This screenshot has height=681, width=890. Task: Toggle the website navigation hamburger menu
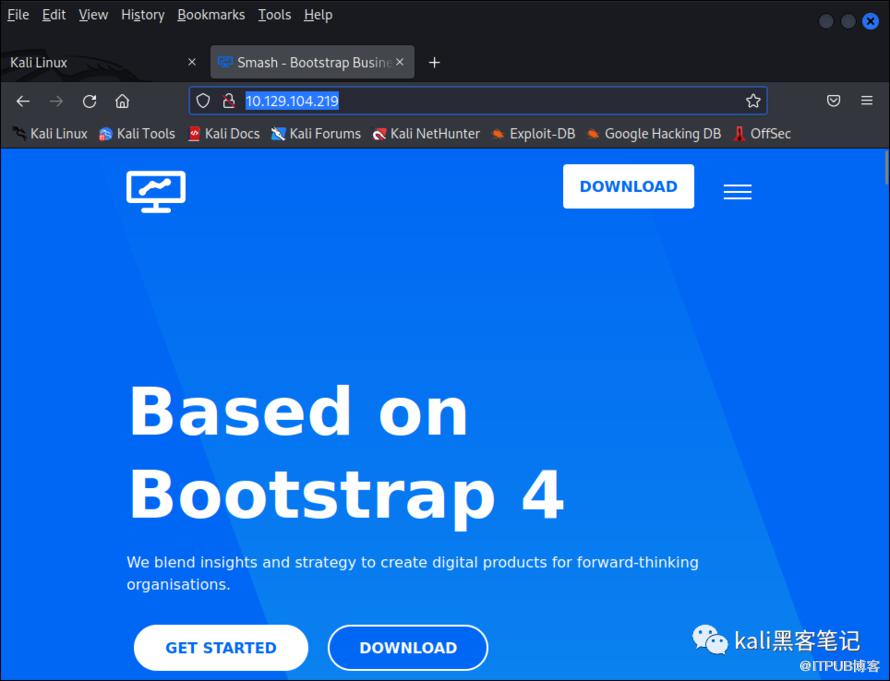(737, 192)
